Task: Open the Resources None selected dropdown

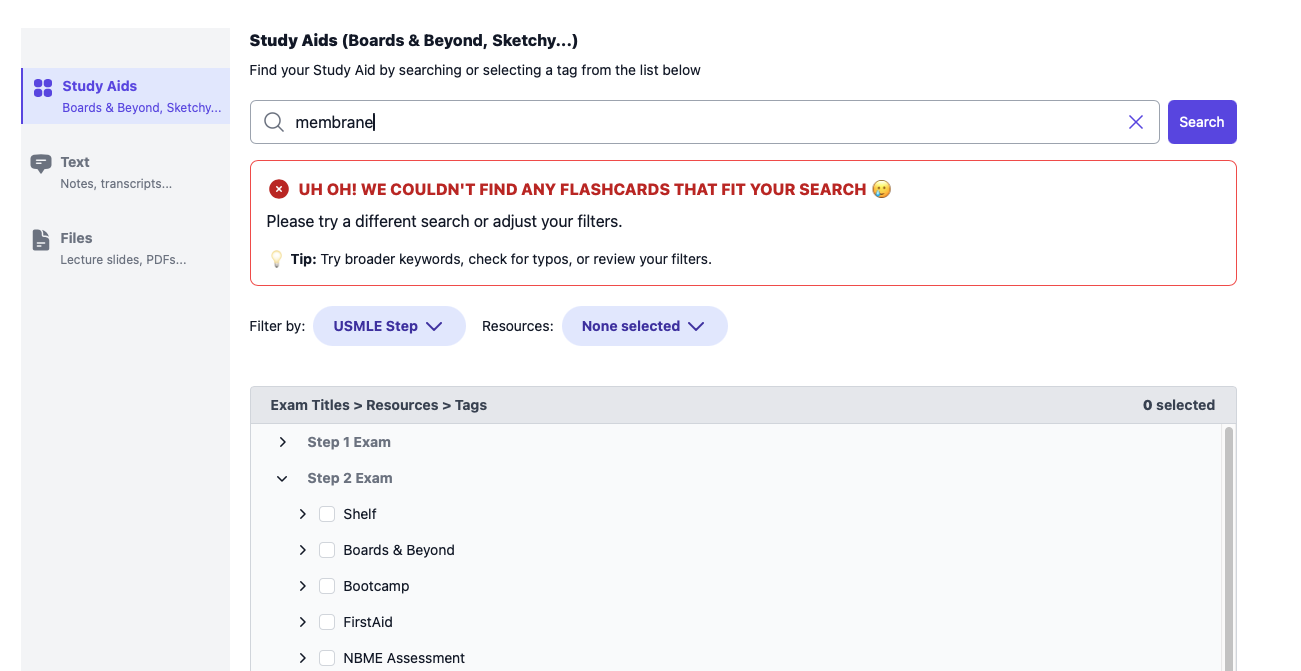Action: pos(644,326)
